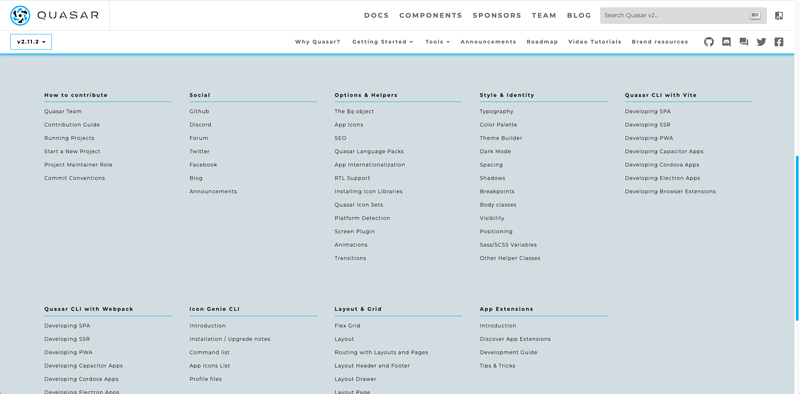The height and width of the screenshot is (394, 800).
Task: Open Sass/SCSS Variables link
Action: 508,245
